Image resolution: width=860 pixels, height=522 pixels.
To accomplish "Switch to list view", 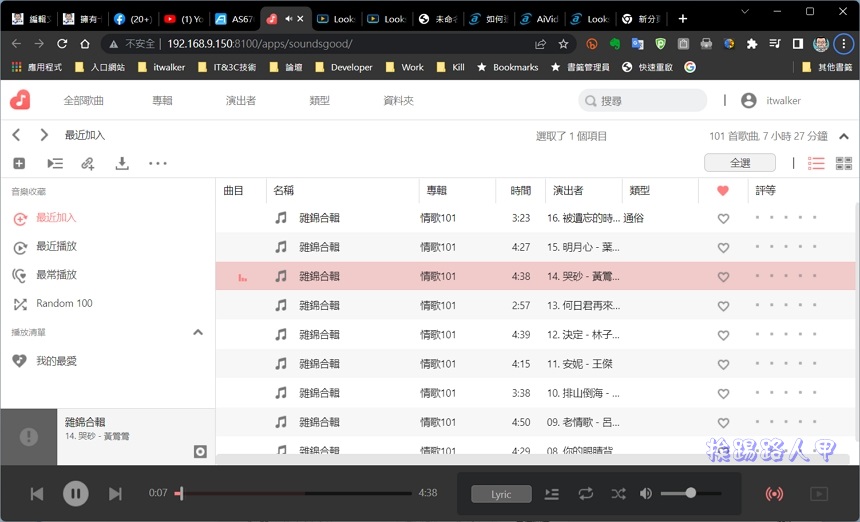I will point(816,163).
